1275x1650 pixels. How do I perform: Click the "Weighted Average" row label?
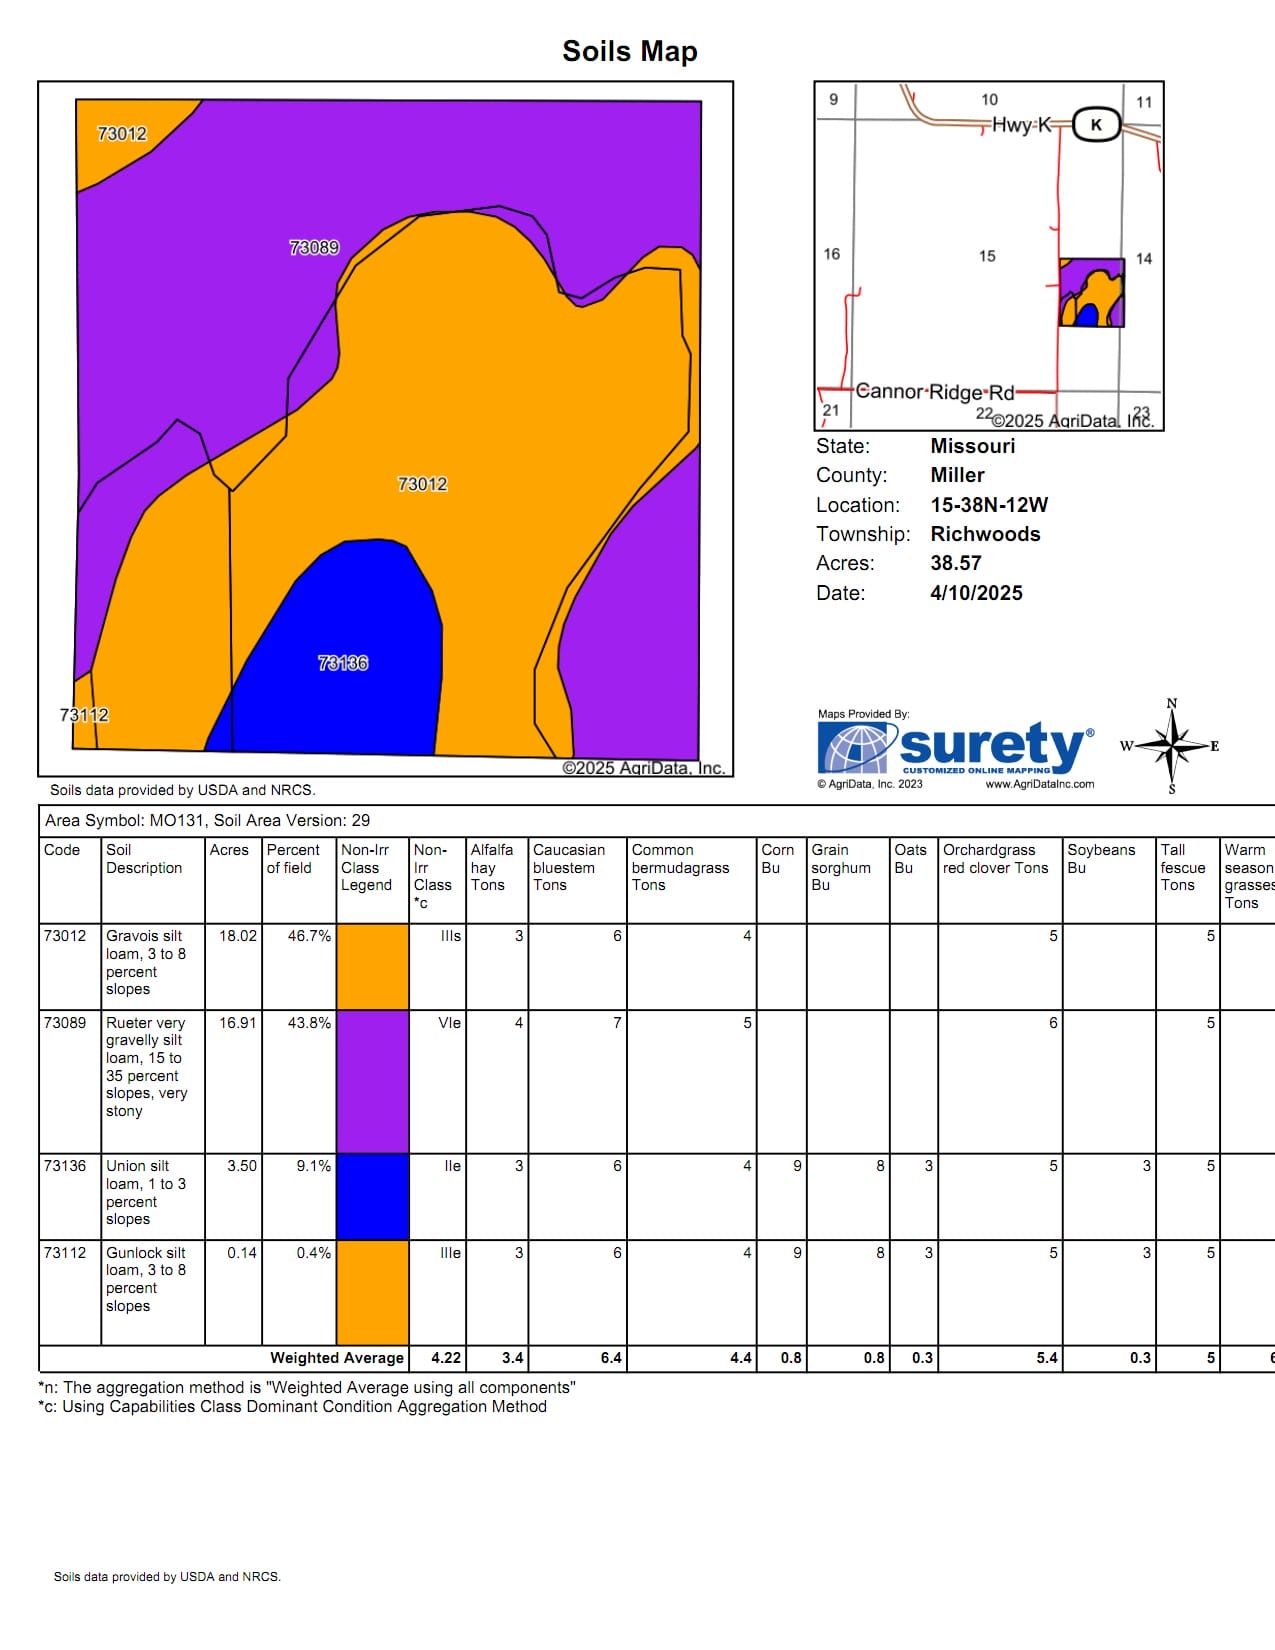click(x=337, y=1358)
